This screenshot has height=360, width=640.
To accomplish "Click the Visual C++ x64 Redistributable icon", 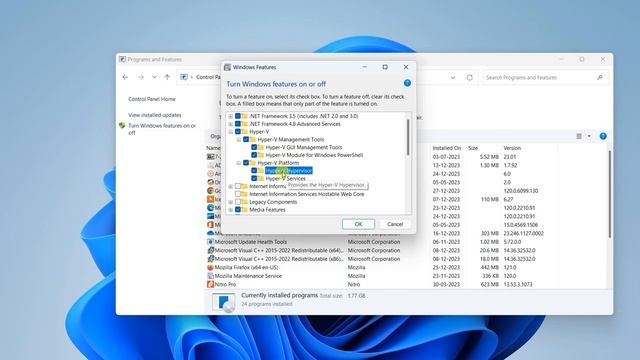I will [210, 250].
